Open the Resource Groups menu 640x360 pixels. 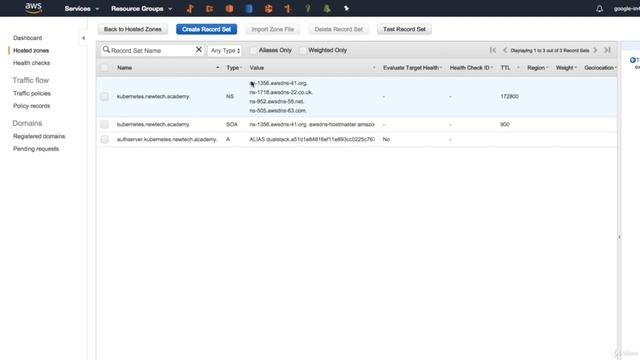[x=142, y=9]
